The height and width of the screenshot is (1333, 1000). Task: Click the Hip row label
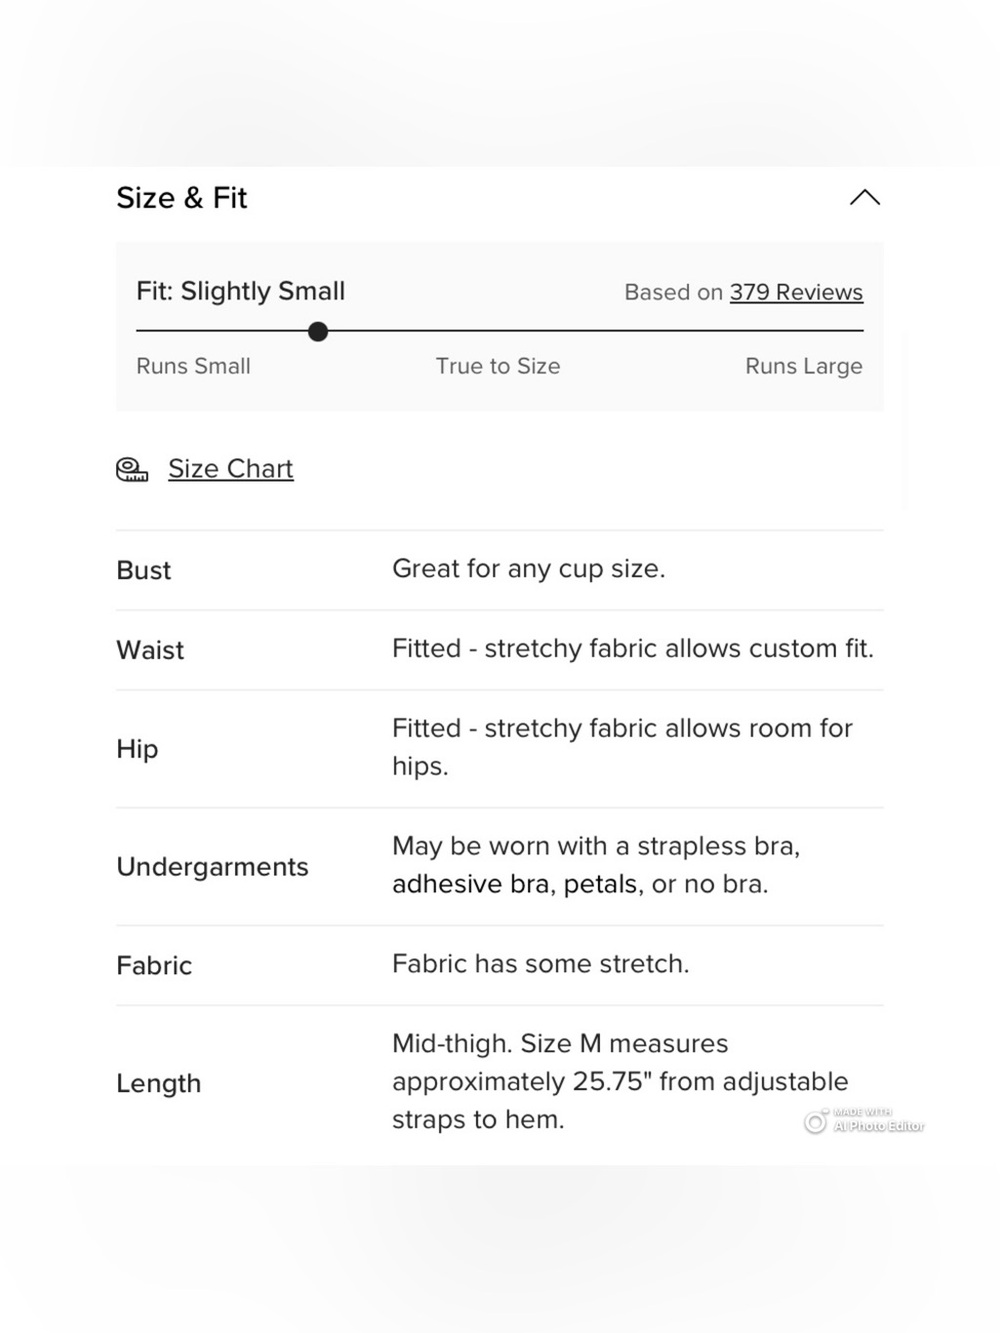click(137, 749)
